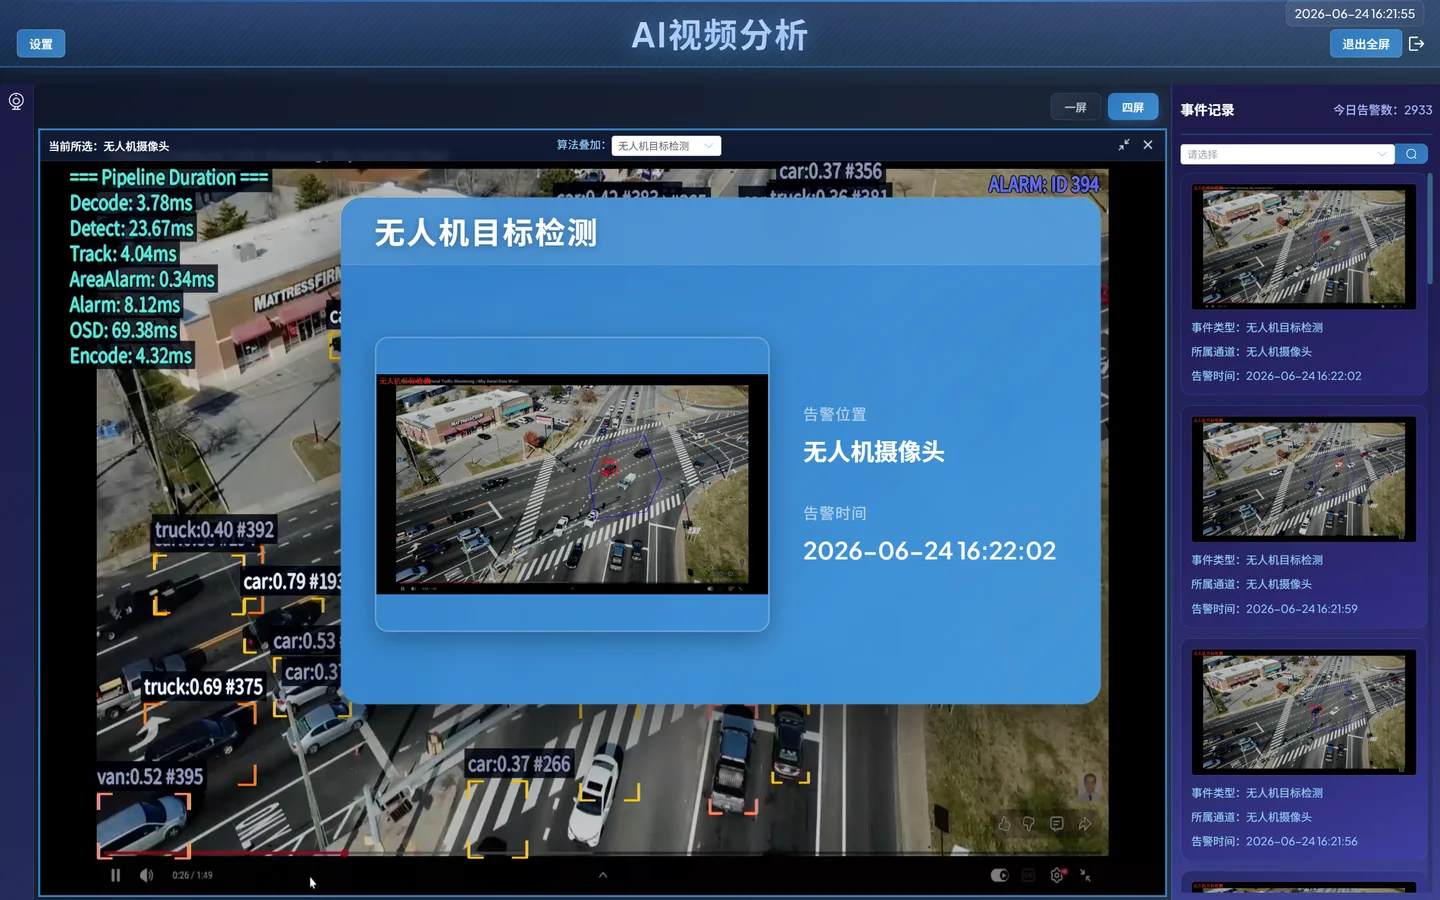Click the 当前所选: 无人机摄像头 label
Image resolution: width=1440 pixels, height=900 pixels.
tap(109, 146)
